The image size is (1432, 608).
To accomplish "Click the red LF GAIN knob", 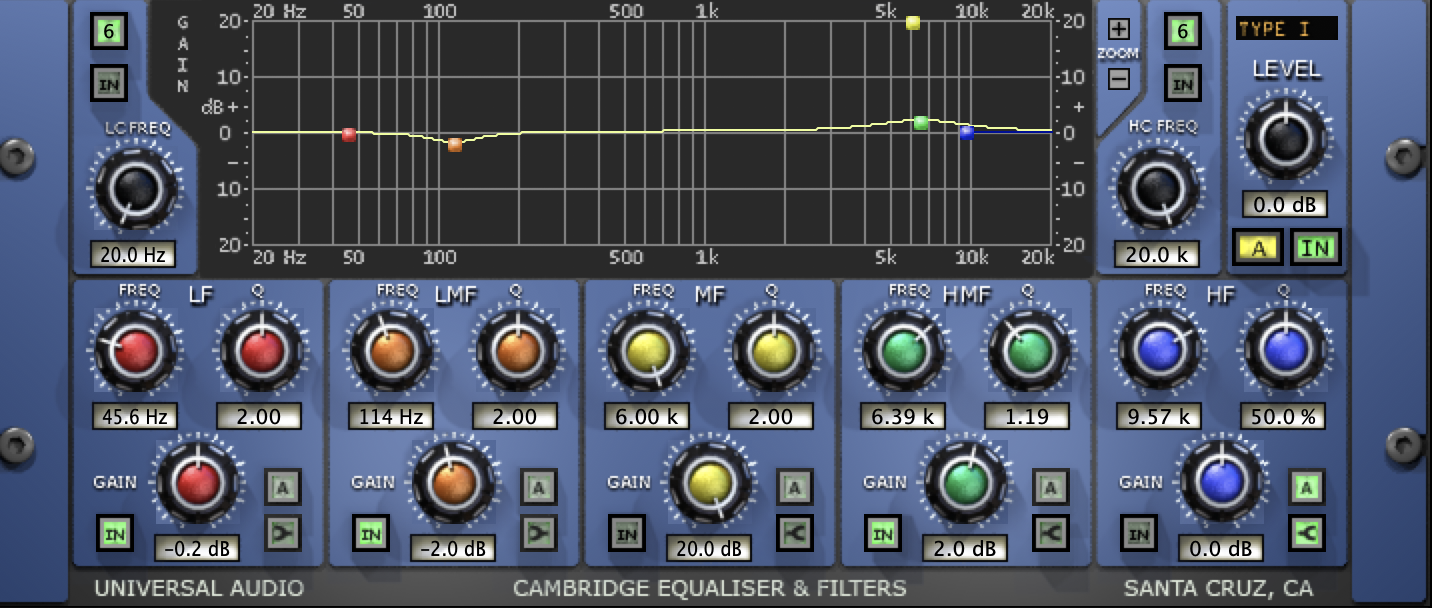I will [x=197, y=482].
